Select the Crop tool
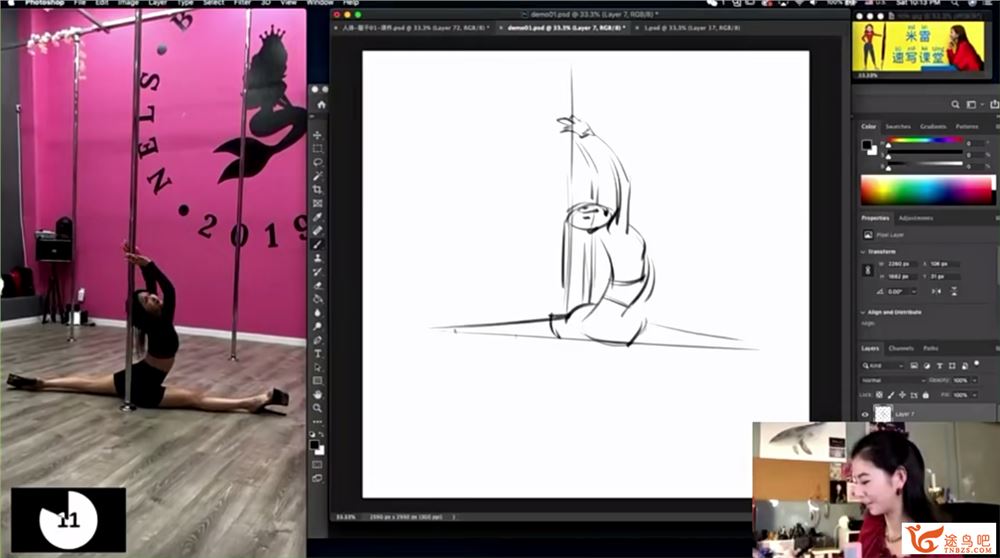The width and height of the screenshot is (1000, 558). (318, 189)
